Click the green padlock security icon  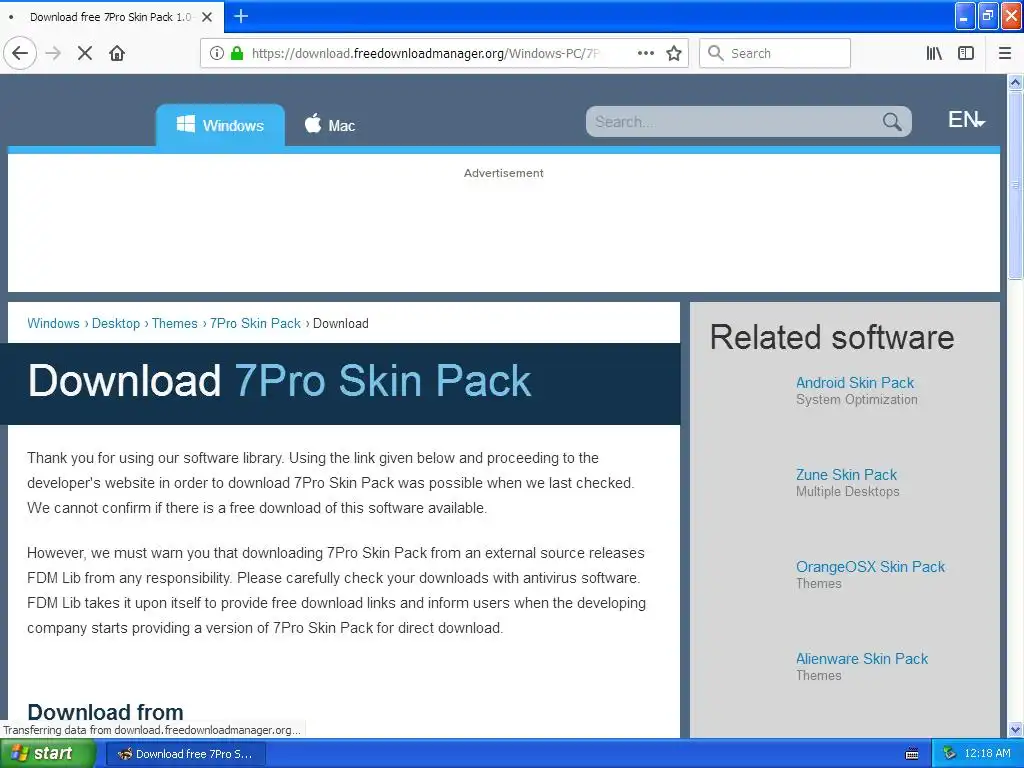pos(237,53)
